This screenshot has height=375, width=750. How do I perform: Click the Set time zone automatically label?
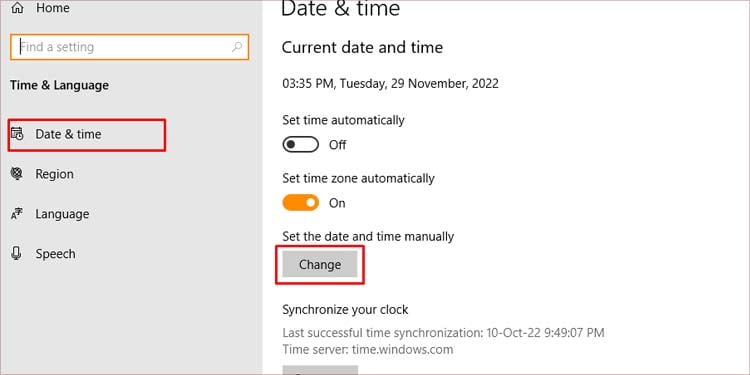point(358,178)
